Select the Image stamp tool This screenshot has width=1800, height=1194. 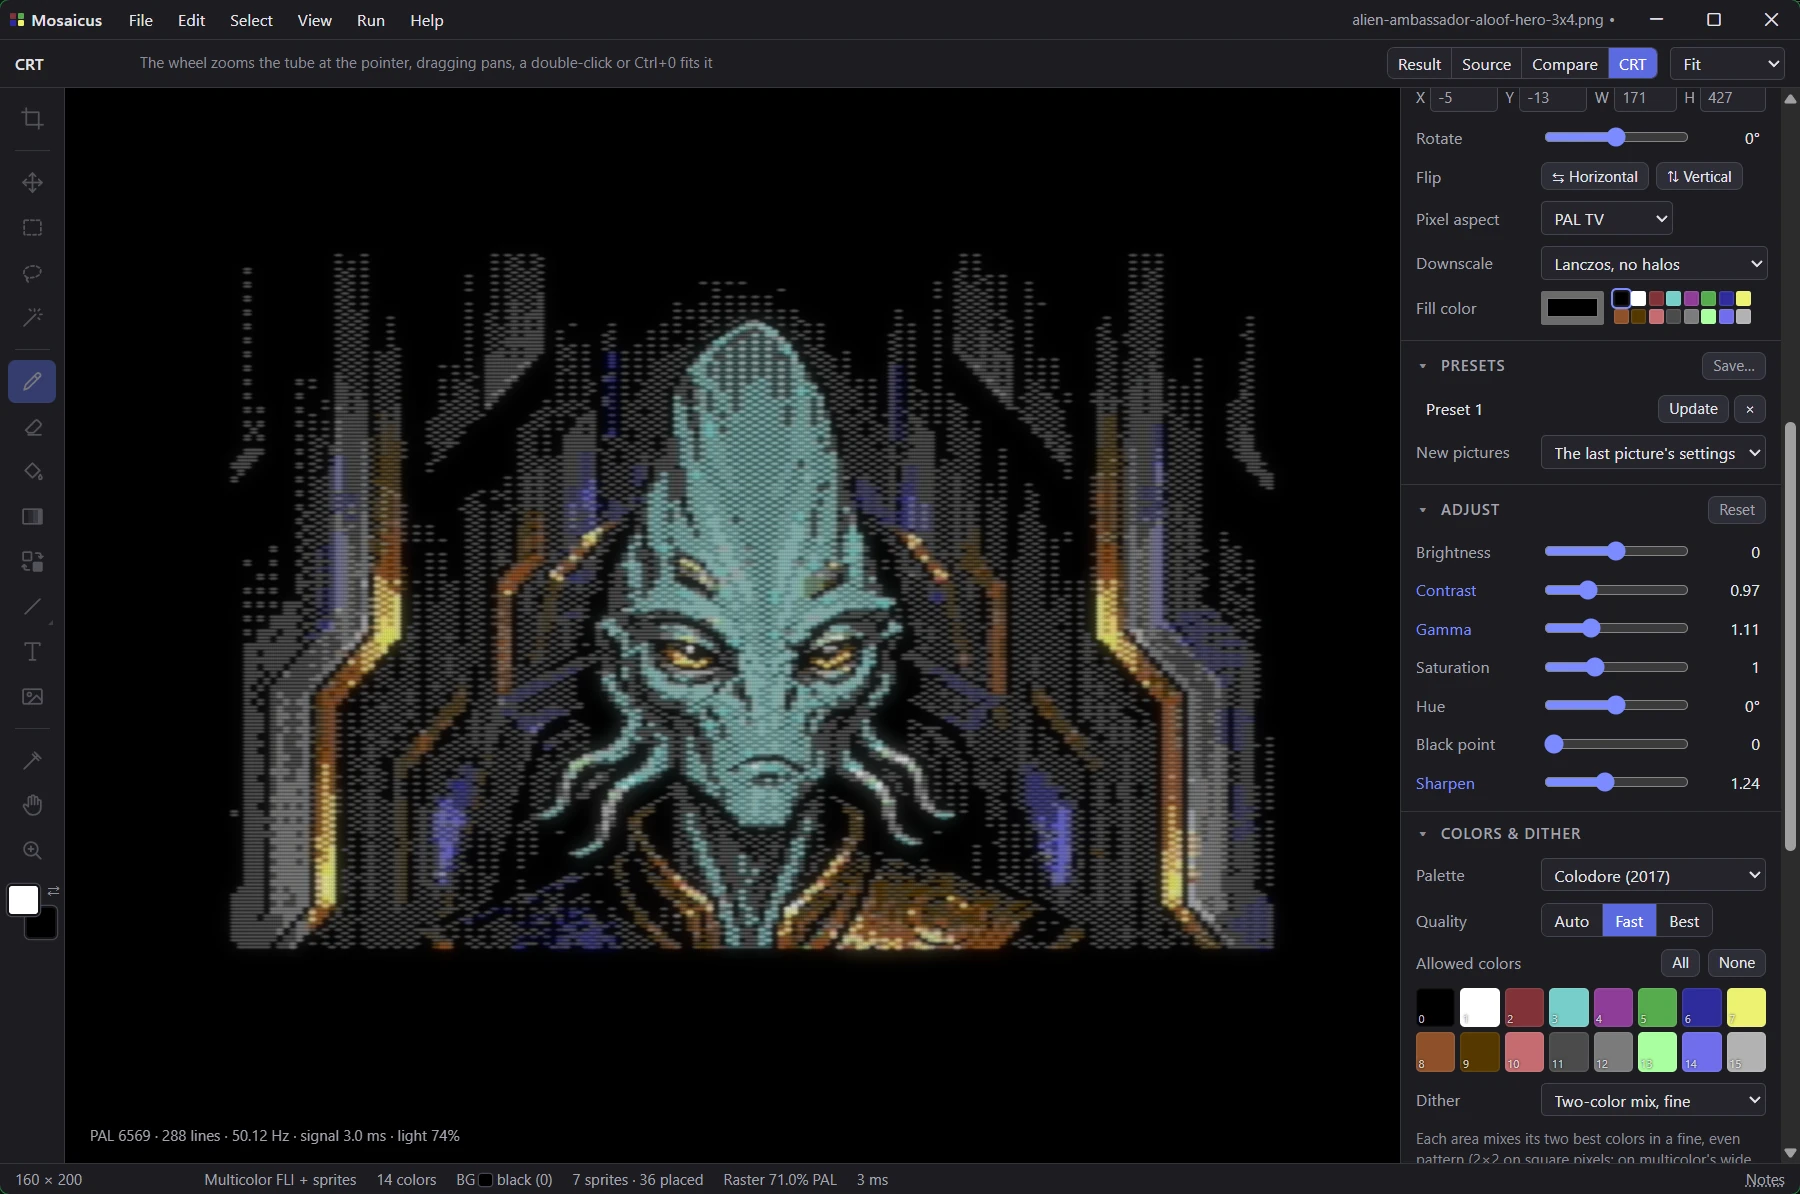point(32,696)
